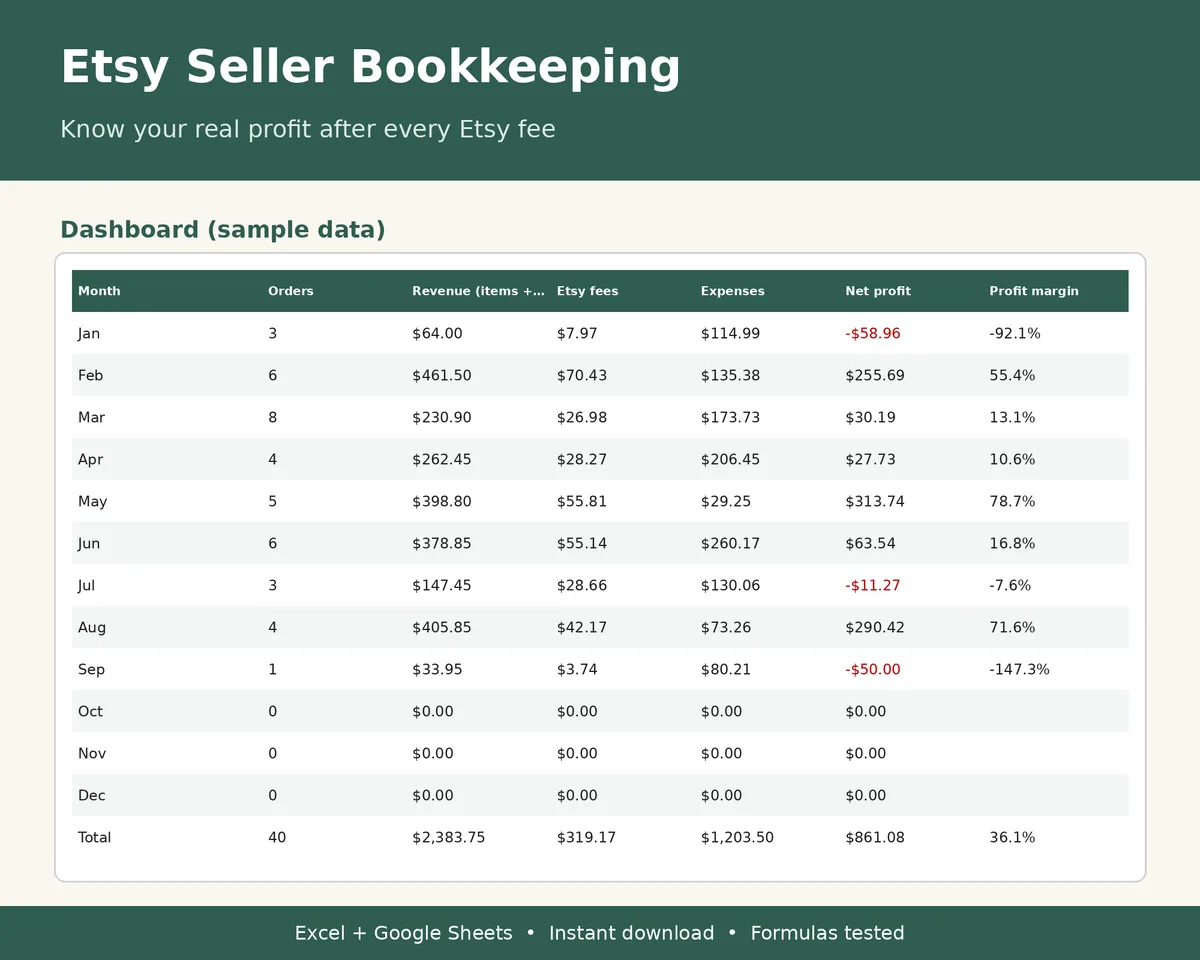Click May orders value 5
The image size is (1200, 960).
tap(272, 502)
